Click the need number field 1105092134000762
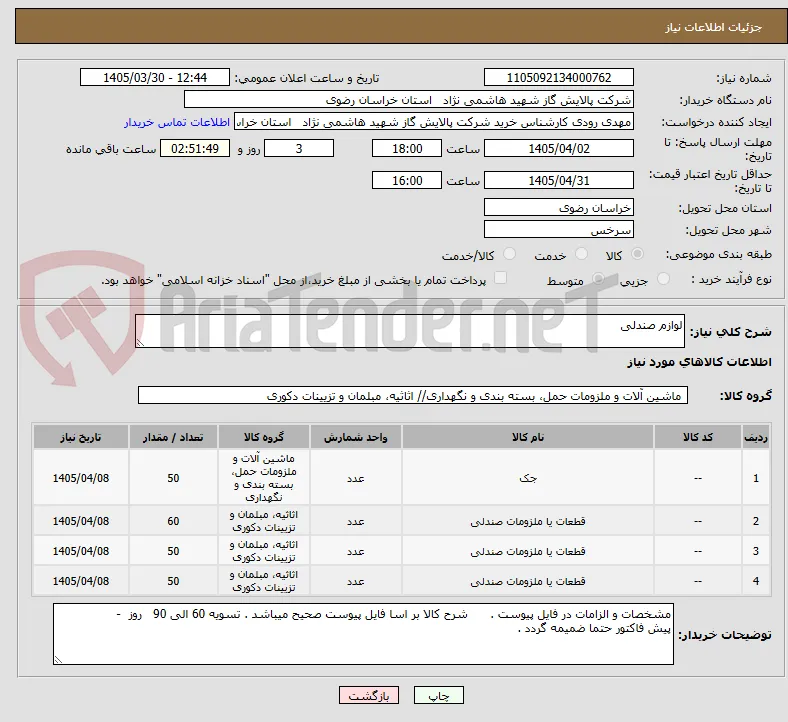Image resolution: width=788 pixels, height=722 pixels. tap(559, 77)
